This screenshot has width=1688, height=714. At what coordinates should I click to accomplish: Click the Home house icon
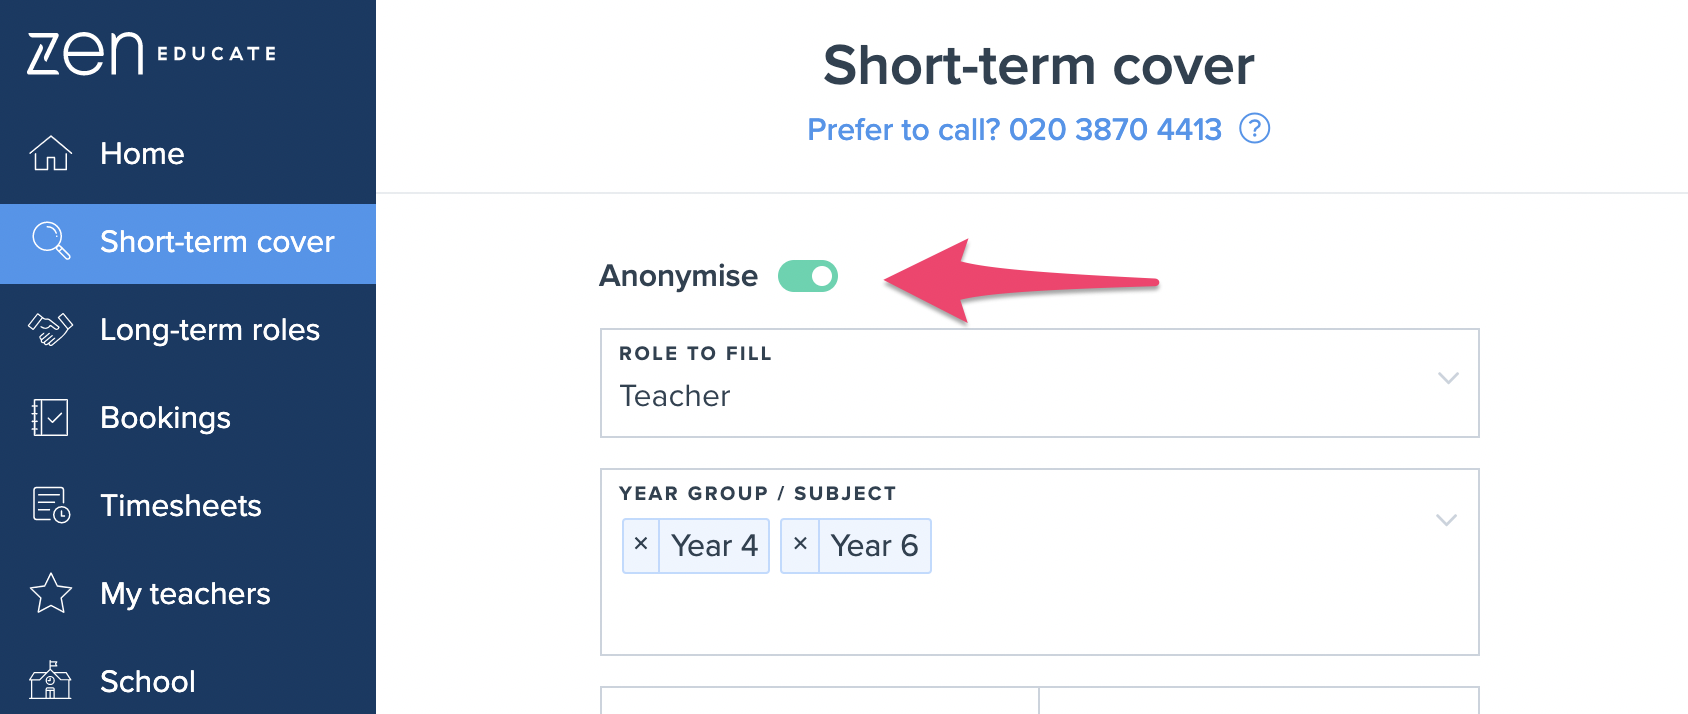[50, 153]
